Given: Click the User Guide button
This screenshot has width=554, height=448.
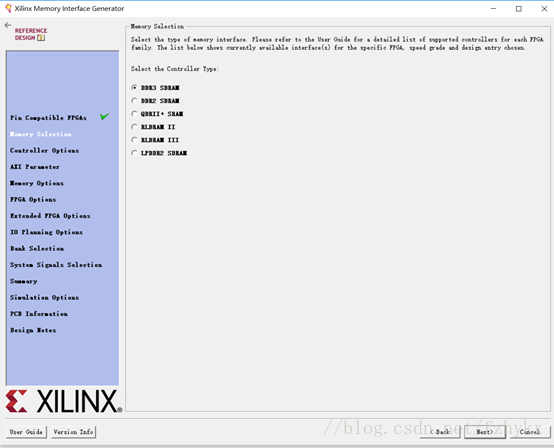Looking at the screenshot, I should click(x=26, y=432).
